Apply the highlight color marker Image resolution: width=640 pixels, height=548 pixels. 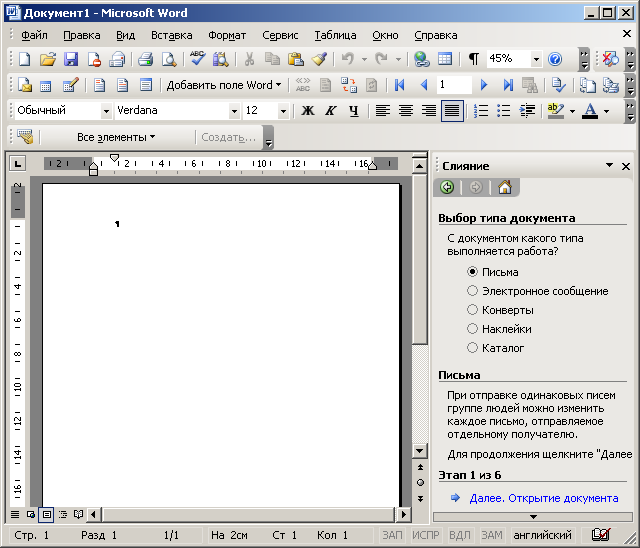click(555, 111)
